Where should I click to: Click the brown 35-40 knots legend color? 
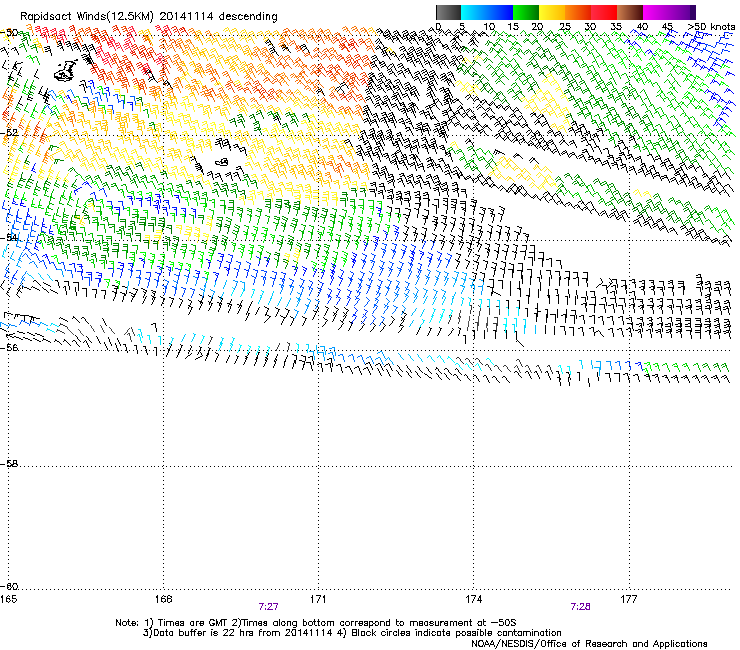coord(630,12)
